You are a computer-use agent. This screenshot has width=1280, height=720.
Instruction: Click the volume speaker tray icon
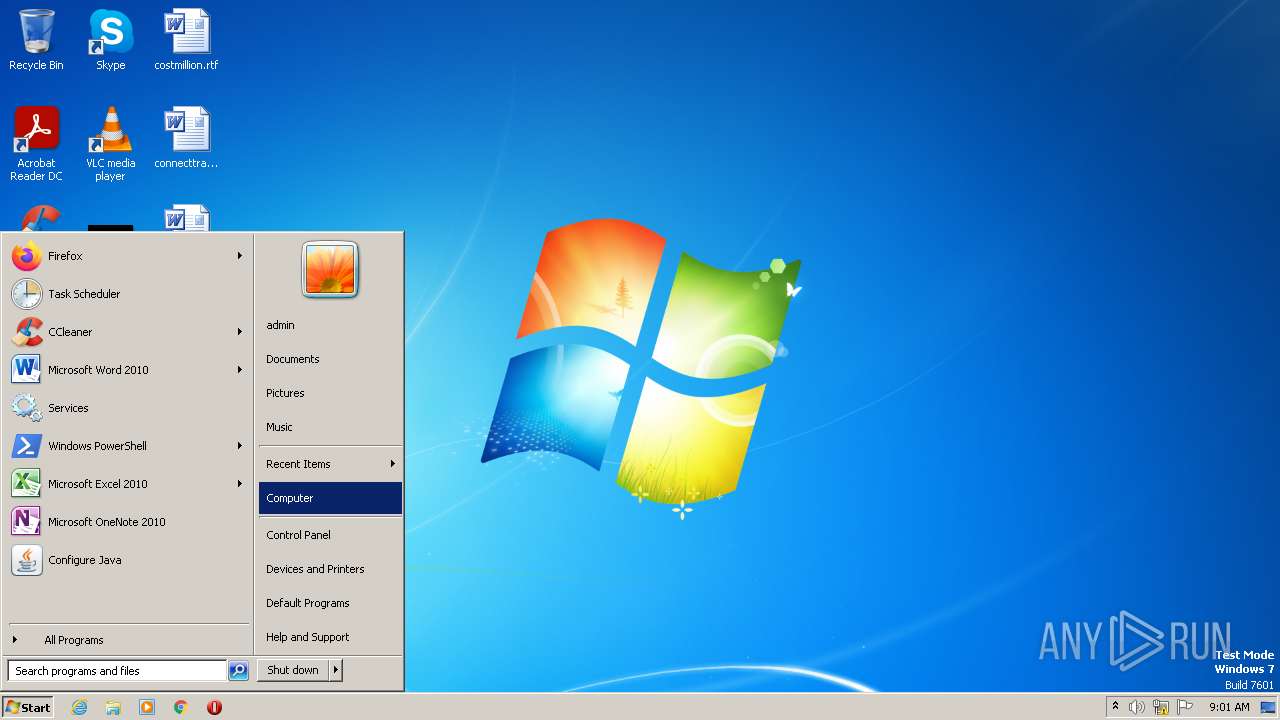(1137, 707)
